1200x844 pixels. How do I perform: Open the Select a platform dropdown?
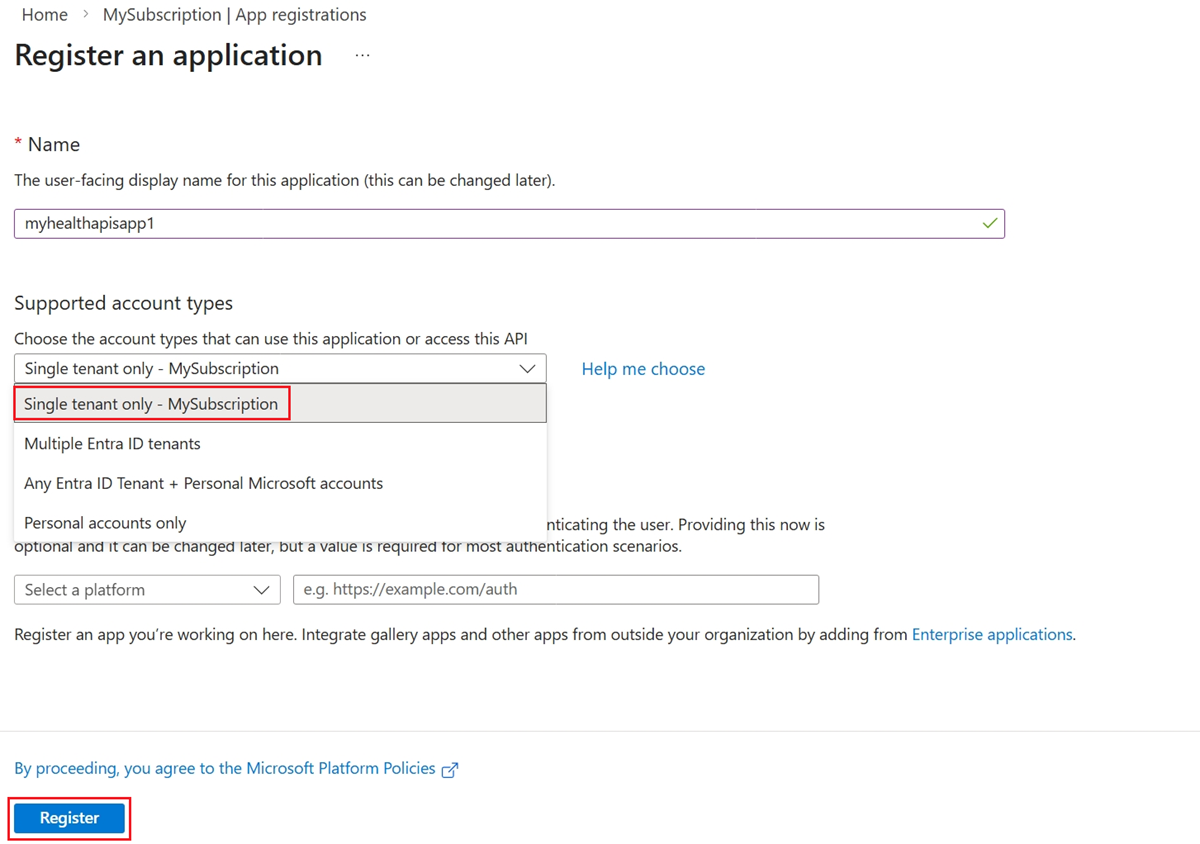pos(146,590)
